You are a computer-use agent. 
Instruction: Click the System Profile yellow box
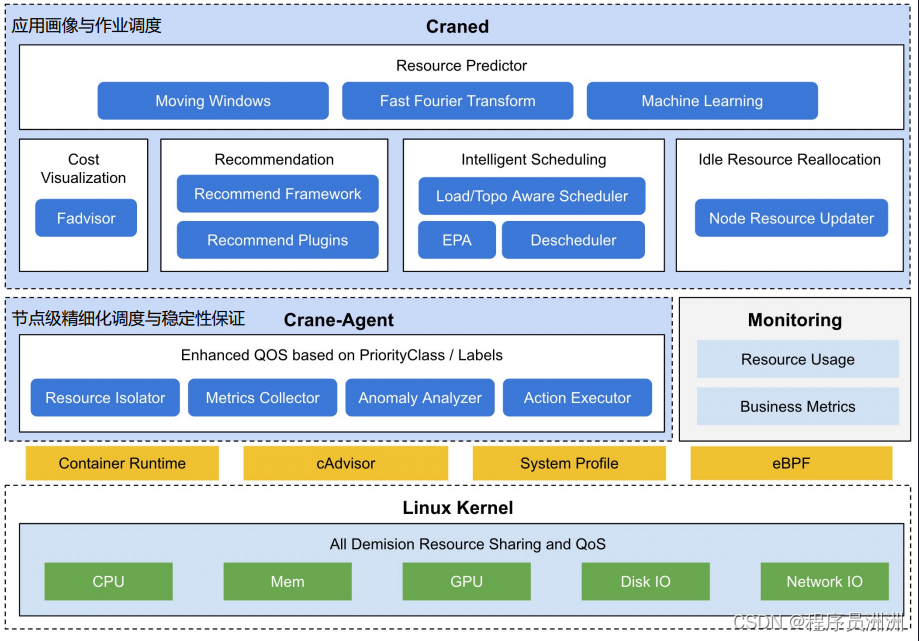pos(569,463)
